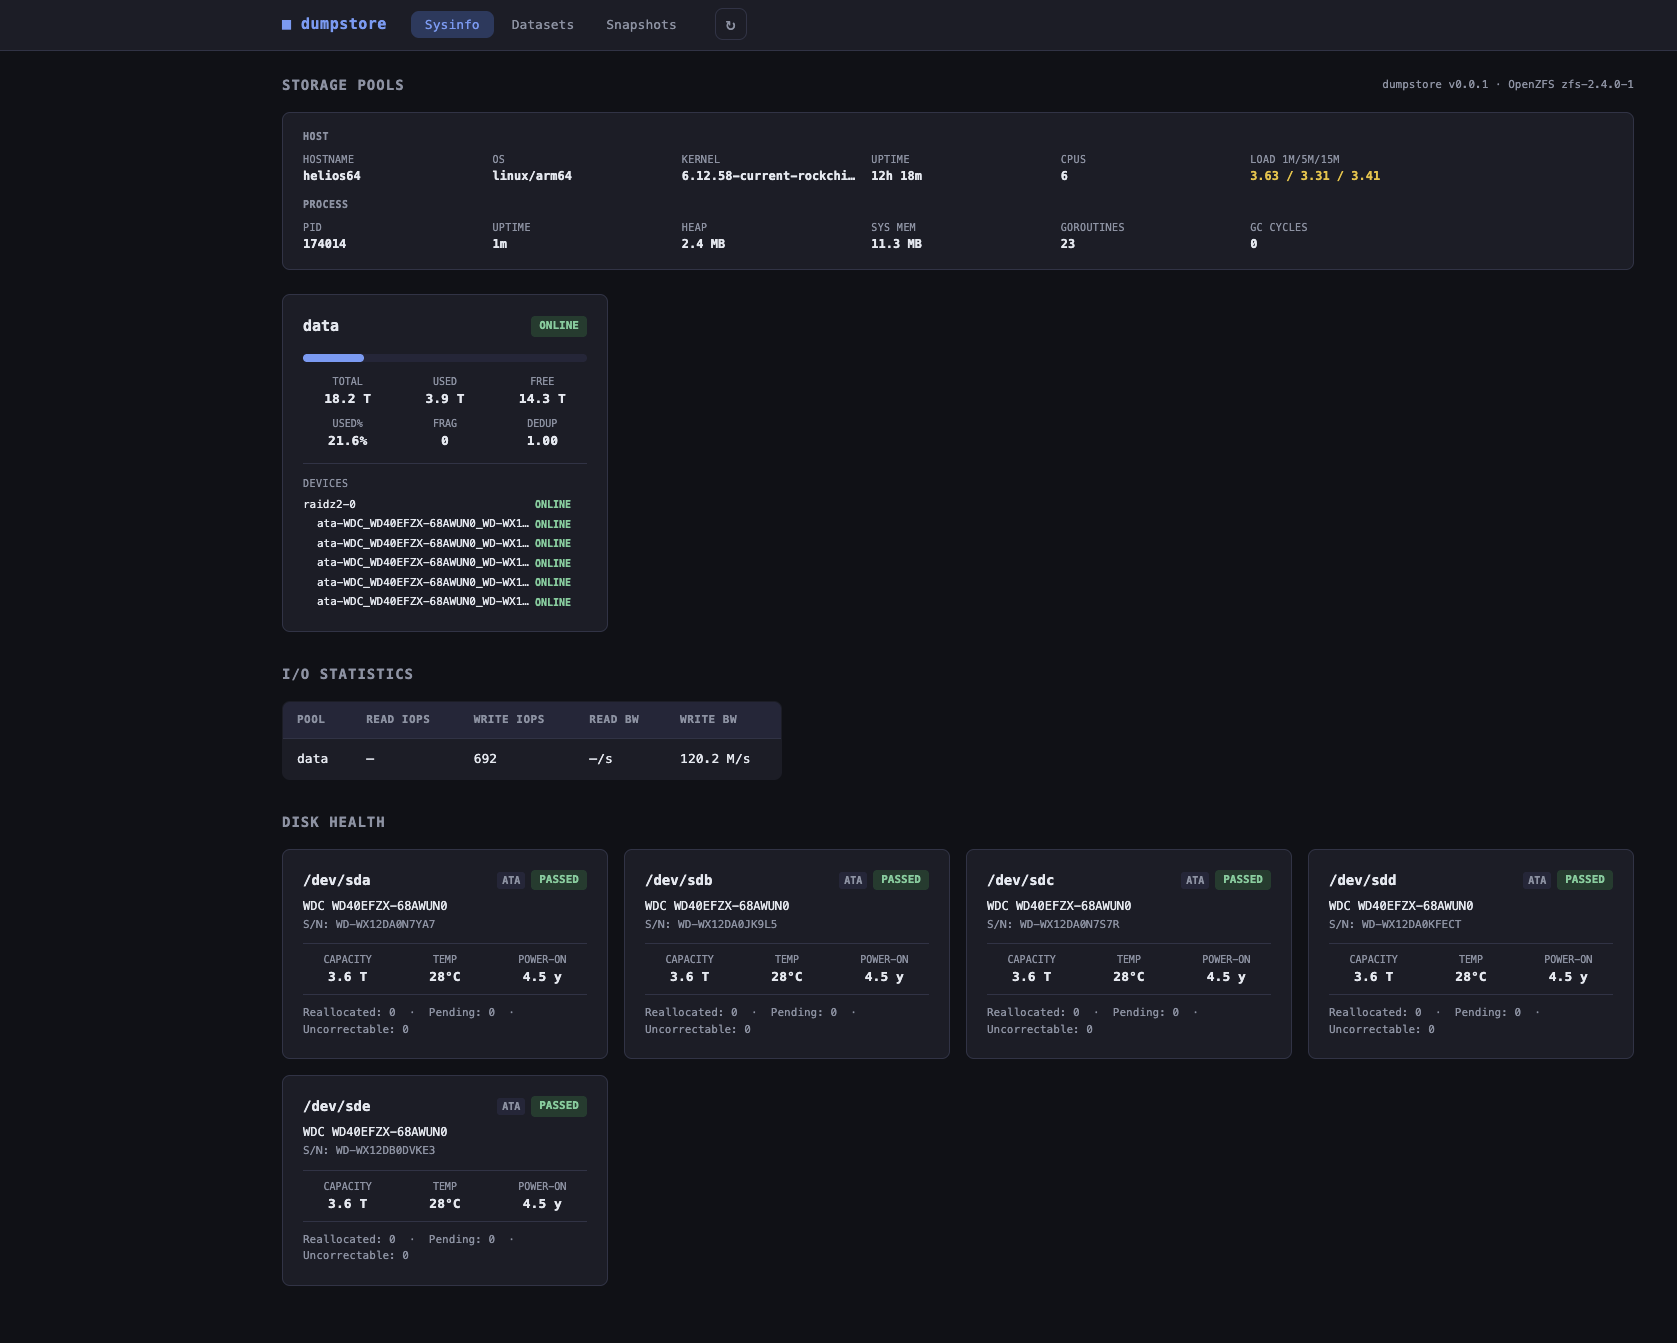This screenshot has height=1343, width=1677.
Task: Click the ONLINE badge on the data pool
Action: (558, 325)
